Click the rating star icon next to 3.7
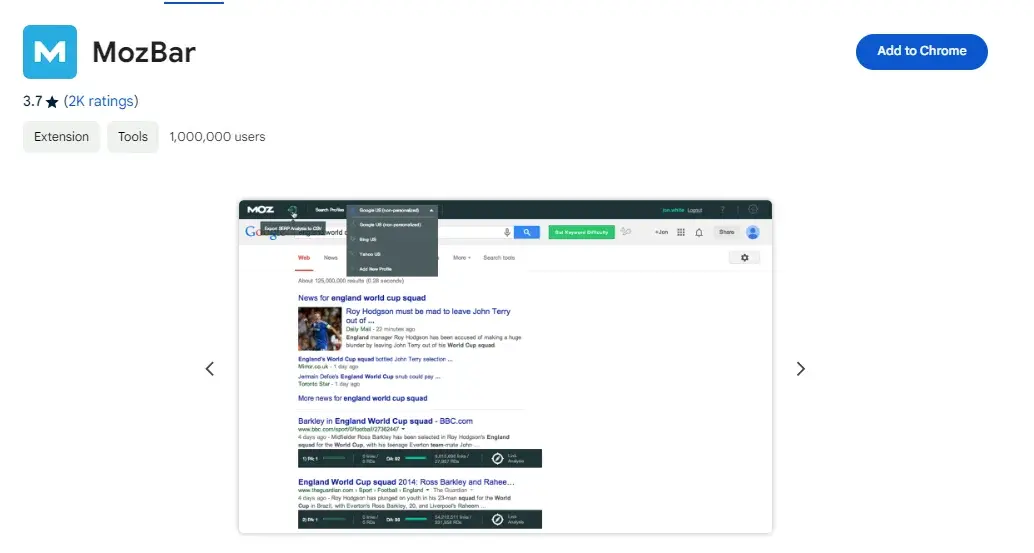 (x=52, y=102)
